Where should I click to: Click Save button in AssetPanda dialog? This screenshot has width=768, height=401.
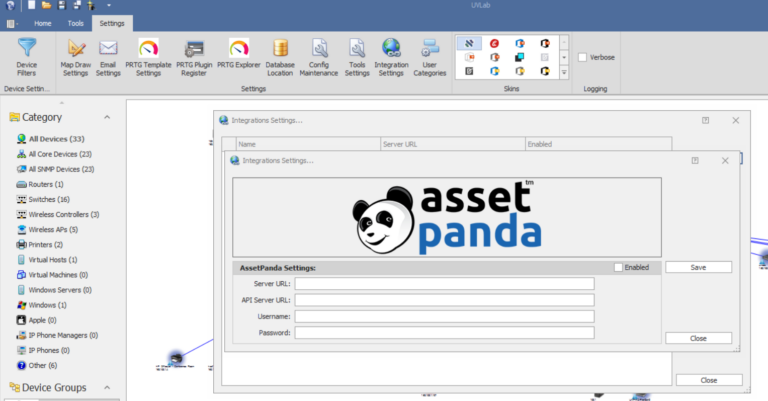698,267
